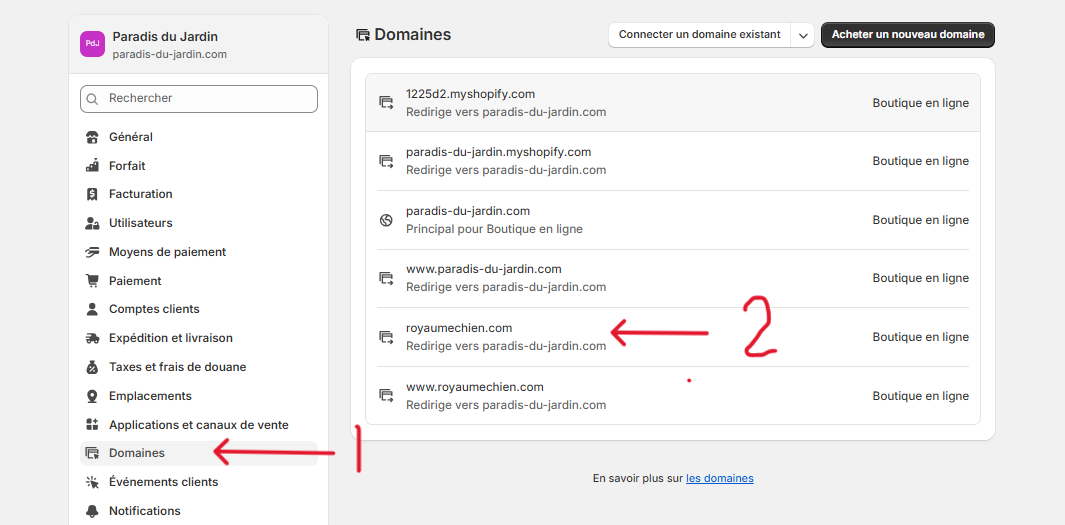Click the Forfait plan icon
Screen dimensions: 1065x525
pyautogui.click(x=92, y=166)
